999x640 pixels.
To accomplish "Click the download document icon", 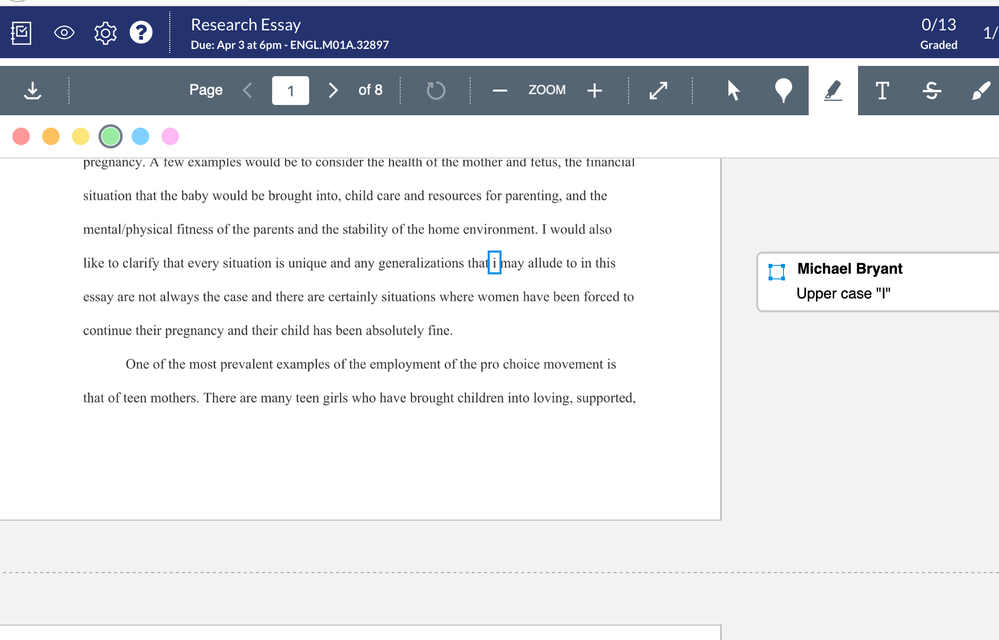I will point(32,91).
